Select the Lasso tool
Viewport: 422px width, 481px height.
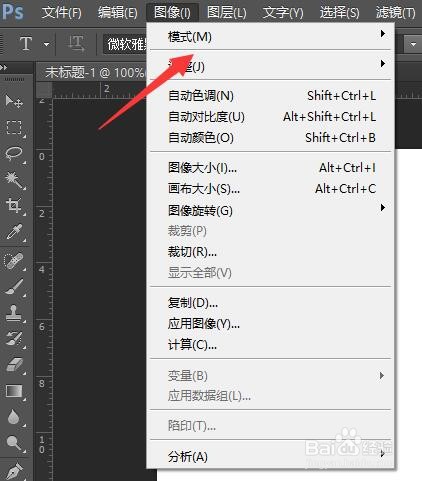point(14,153)
